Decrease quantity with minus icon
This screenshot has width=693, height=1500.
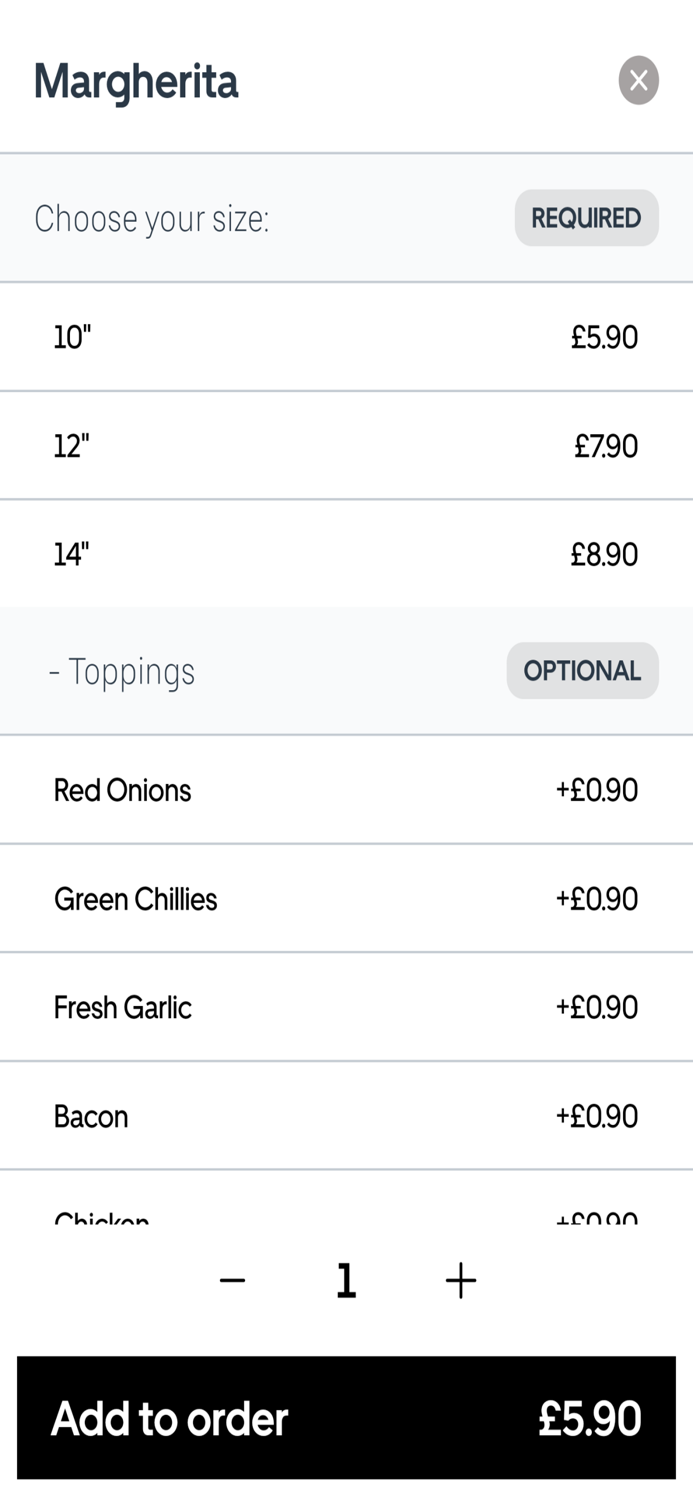pyautogui.click(x=232, y=1280)
